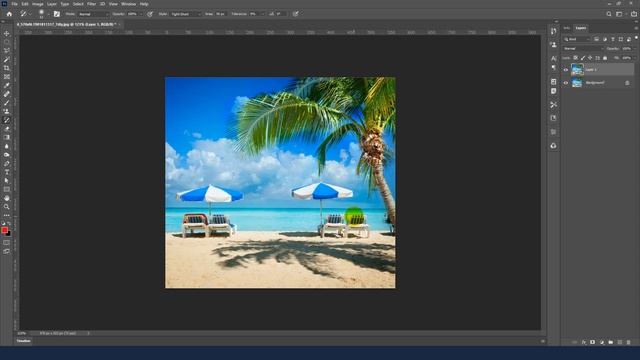This screenshot has width=640, height=360.
Task: Open the Search icon in options bar
Action: [609, 14]
